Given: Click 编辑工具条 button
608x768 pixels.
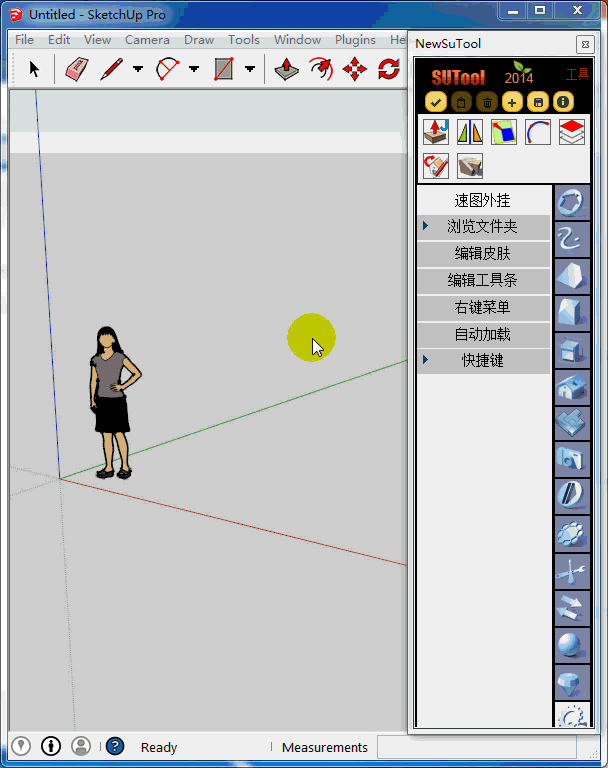Looking at the screenshot, I should point(484,281).
